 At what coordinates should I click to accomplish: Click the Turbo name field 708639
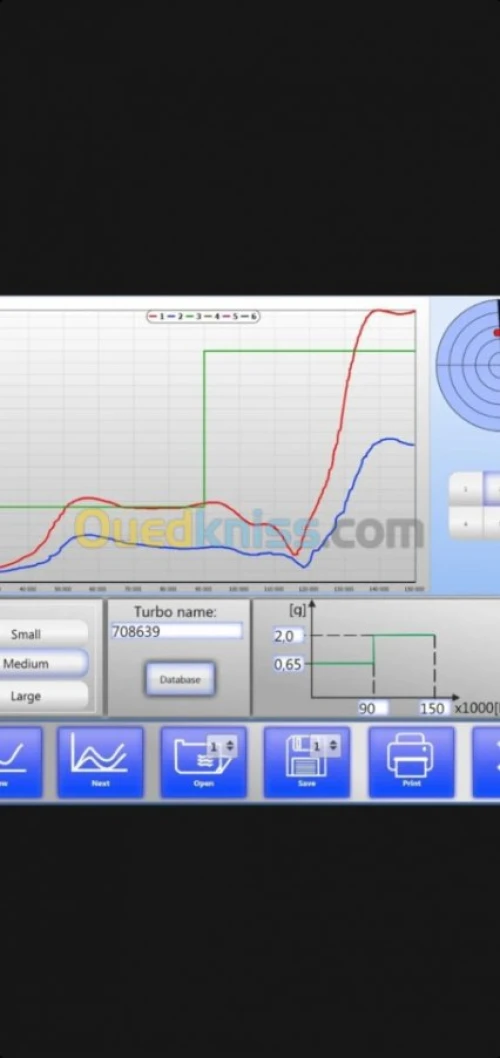pyautogui.click(x=177, y=632)
